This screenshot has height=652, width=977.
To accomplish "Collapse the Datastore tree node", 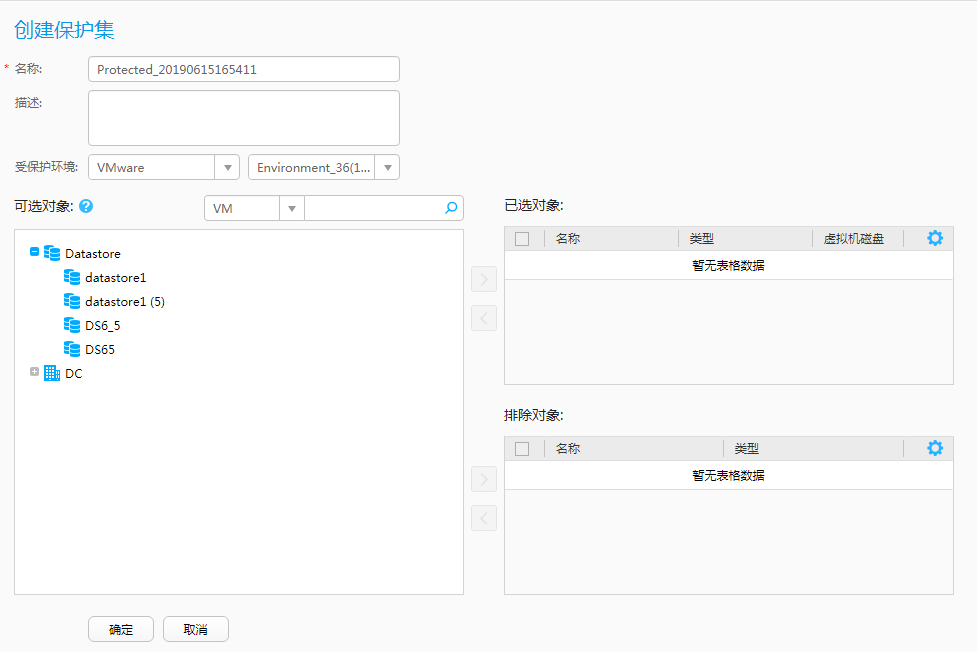I will click(34, 252).
